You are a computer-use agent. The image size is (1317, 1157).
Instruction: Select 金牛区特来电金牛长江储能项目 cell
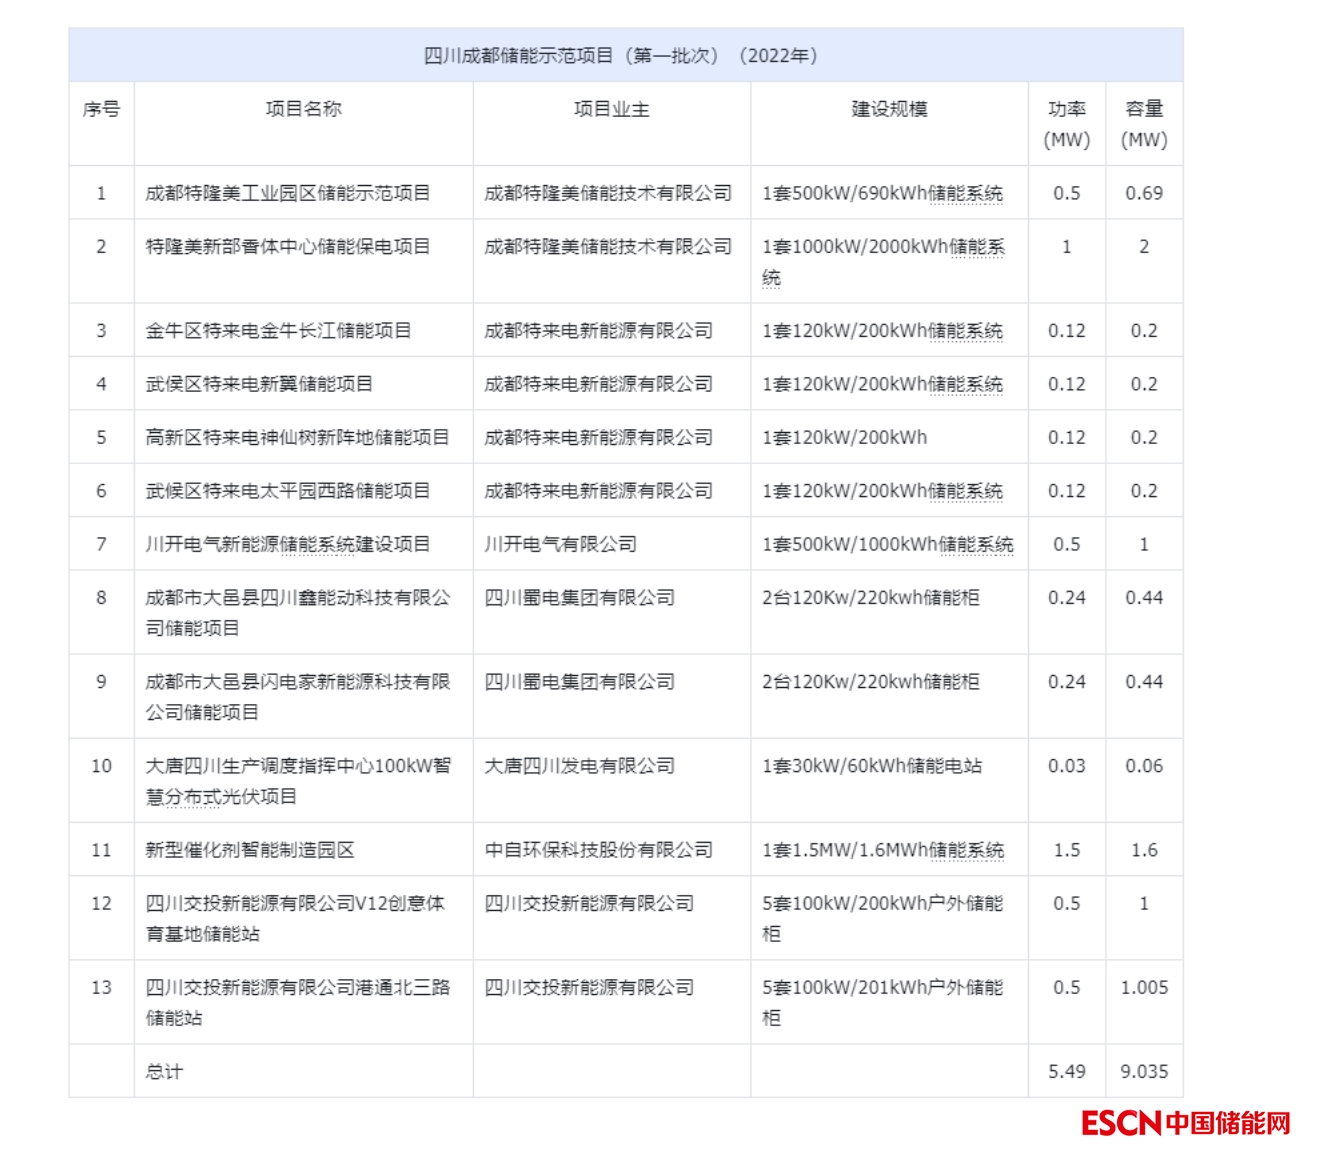[x=278, y=331]
